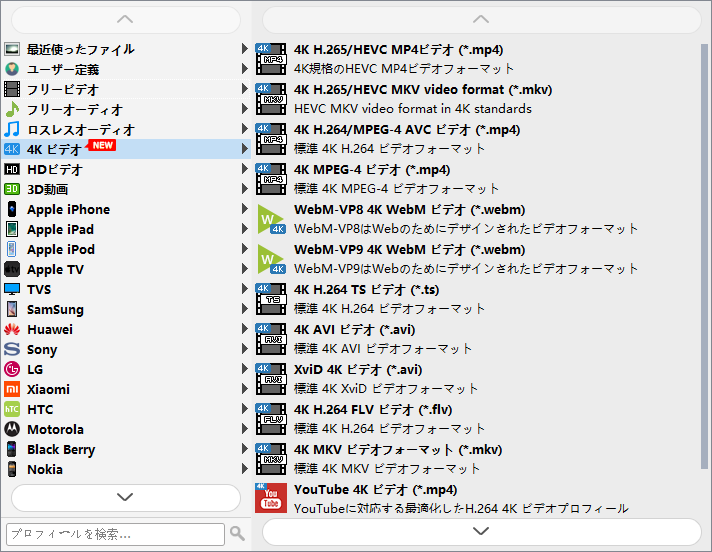Expand the Nokia submenu arrow

pyautogui.click(x=244, y=468)
